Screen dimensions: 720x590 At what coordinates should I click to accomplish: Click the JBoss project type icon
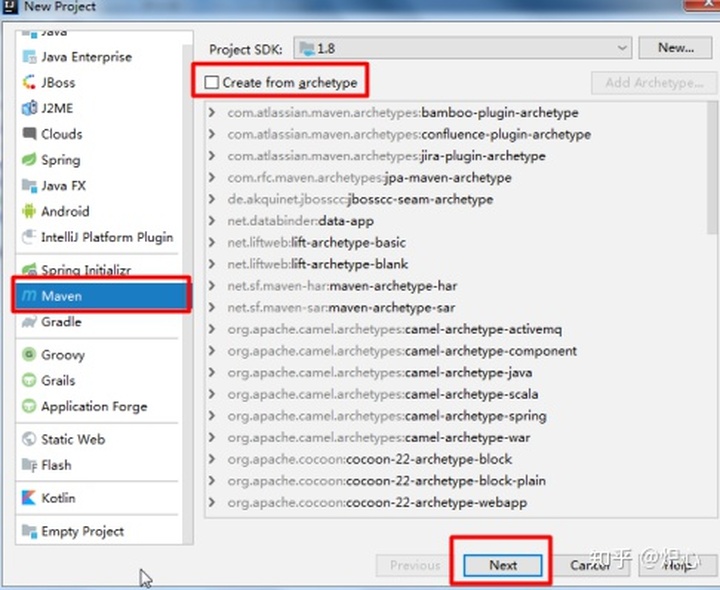tap(29, 83)
